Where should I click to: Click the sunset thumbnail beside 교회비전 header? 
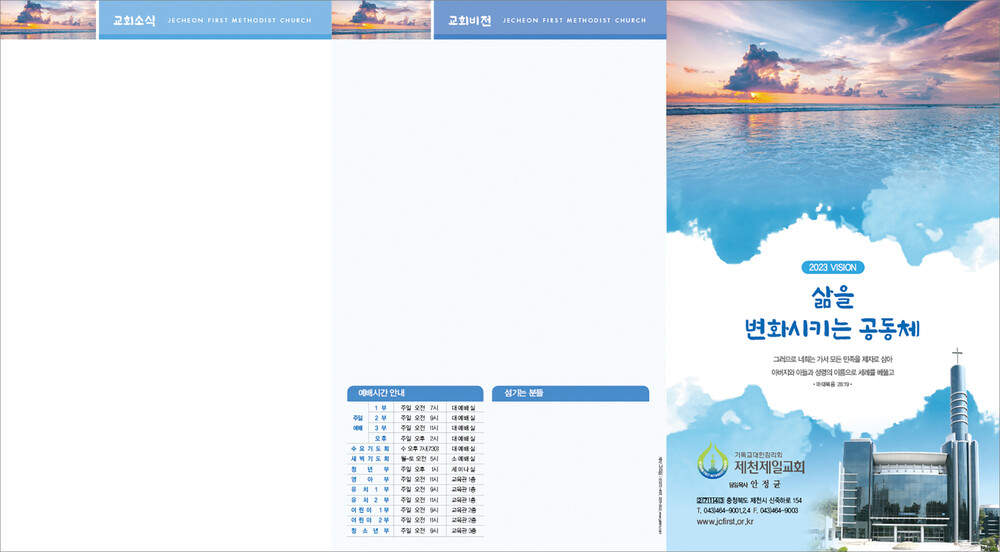click(380, 20)
